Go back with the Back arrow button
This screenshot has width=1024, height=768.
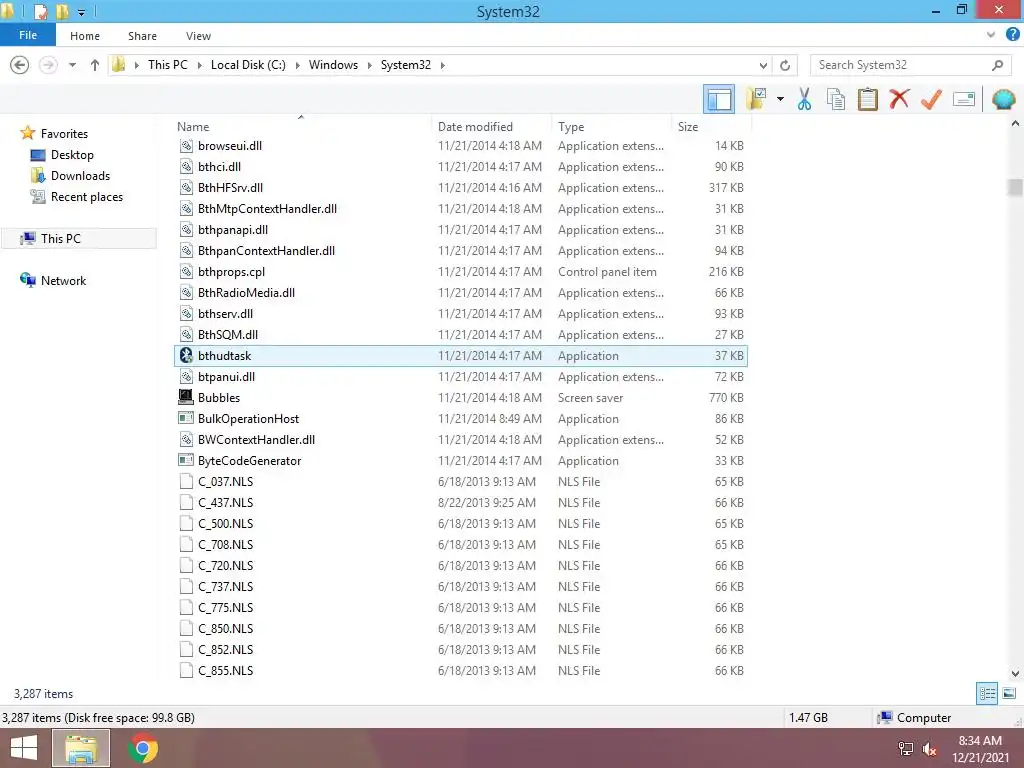(x=20, y=65)
